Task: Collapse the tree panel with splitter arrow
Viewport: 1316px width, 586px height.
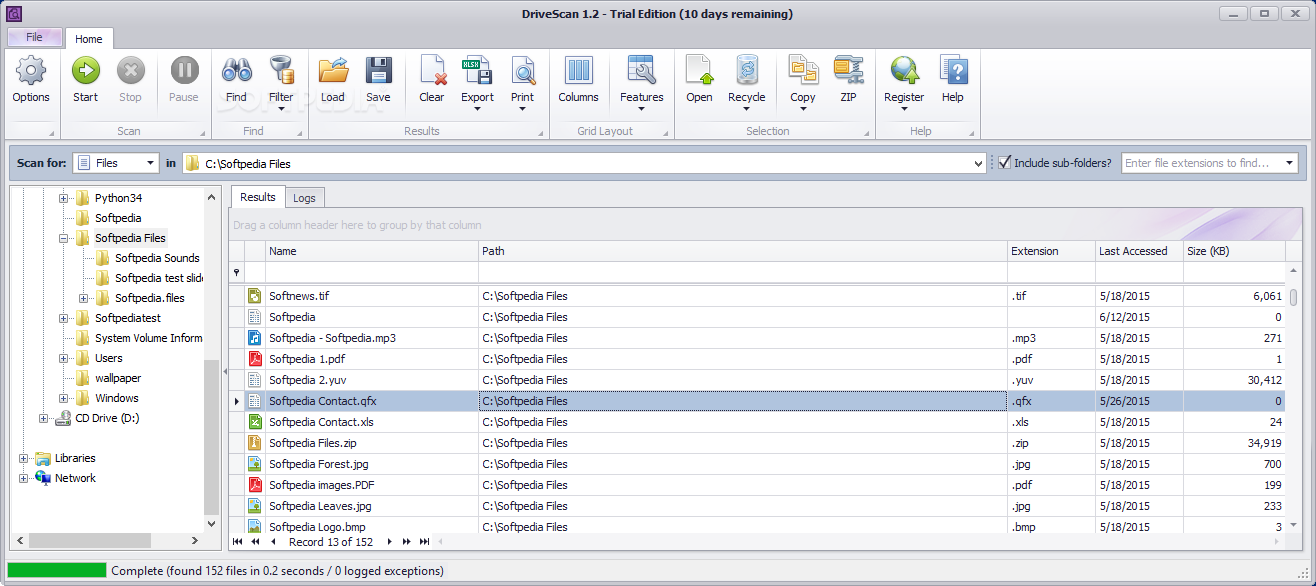Action: point(225,372)
